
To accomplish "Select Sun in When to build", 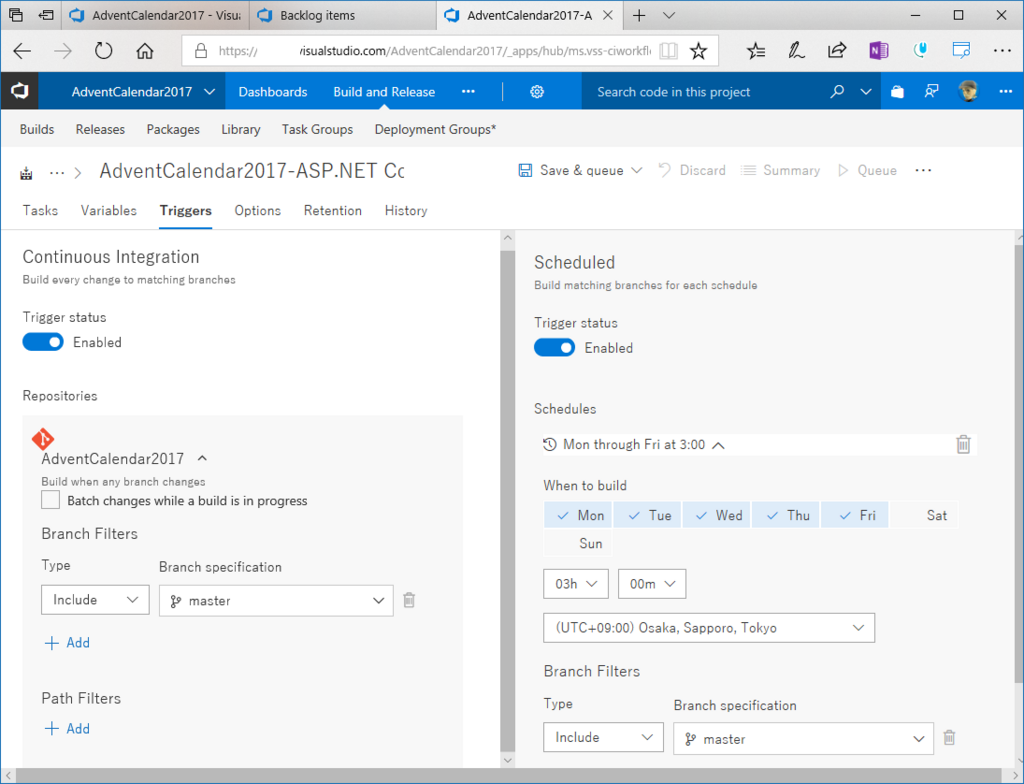I will point(578,543).
